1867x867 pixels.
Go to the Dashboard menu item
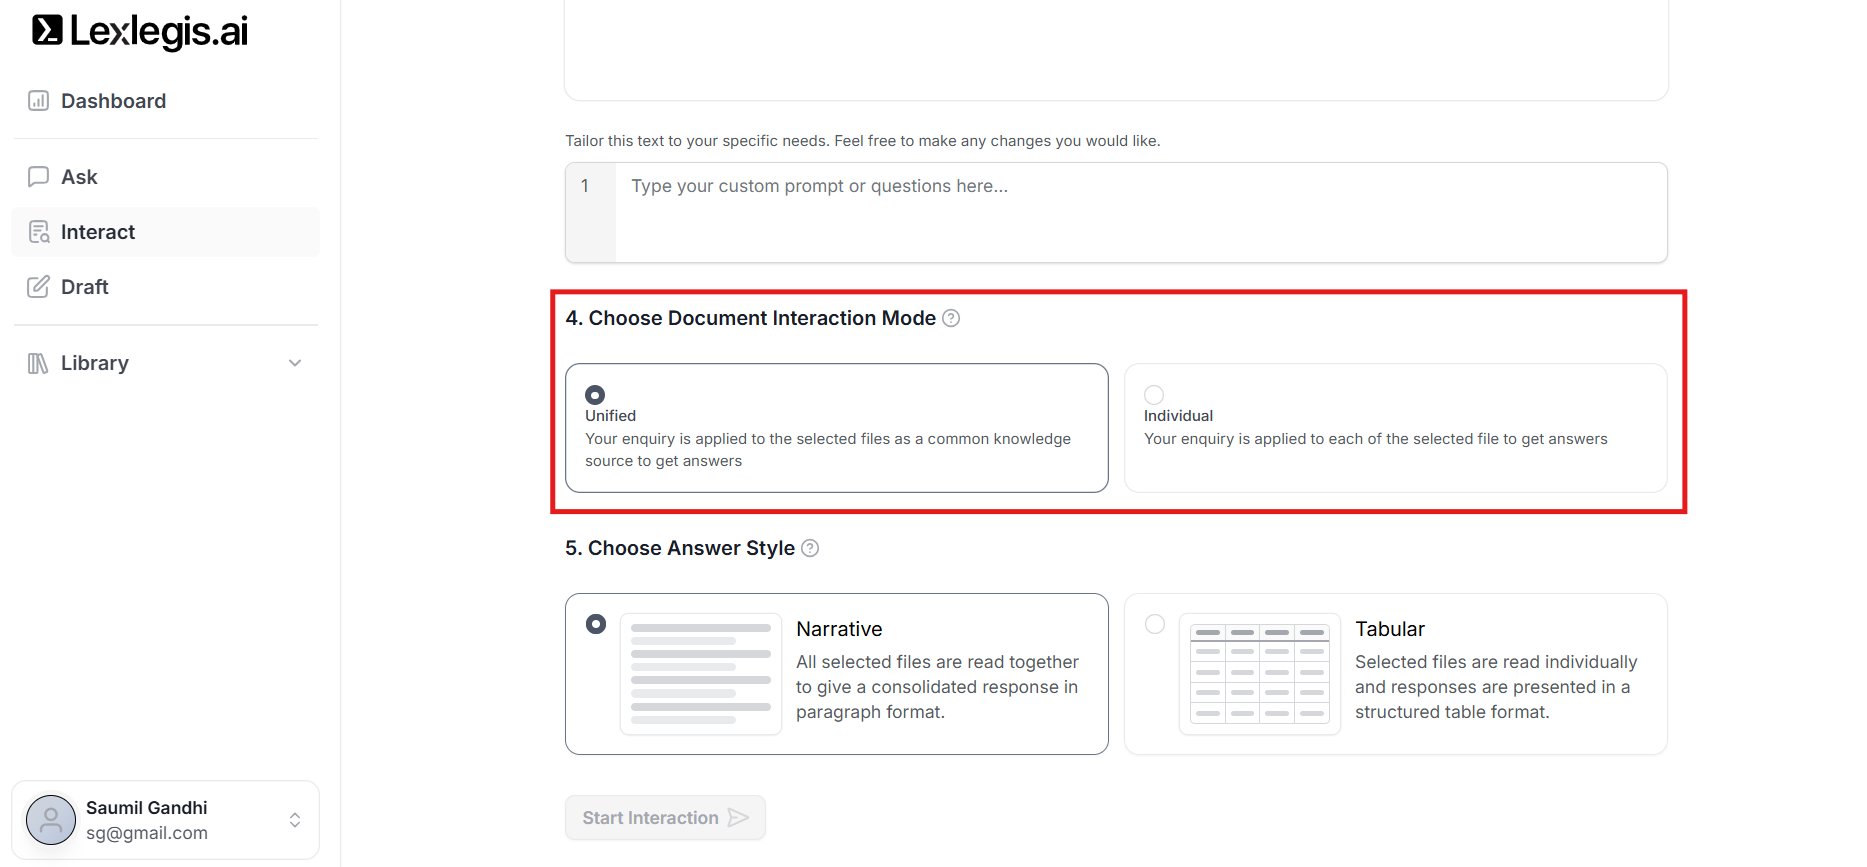(x=113, y=101)
